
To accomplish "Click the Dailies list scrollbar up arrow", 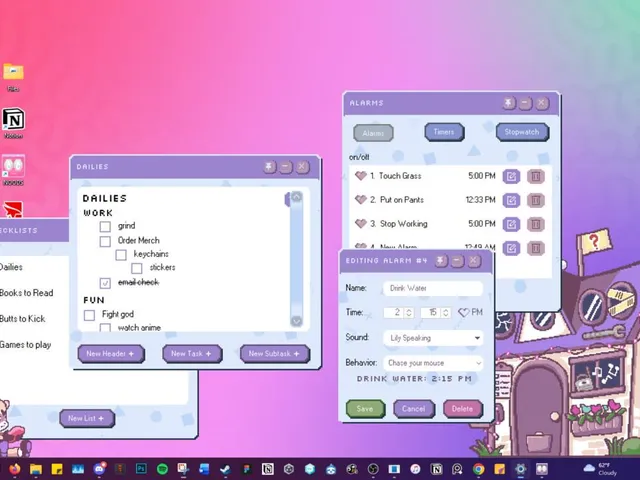I will (296, 197).
